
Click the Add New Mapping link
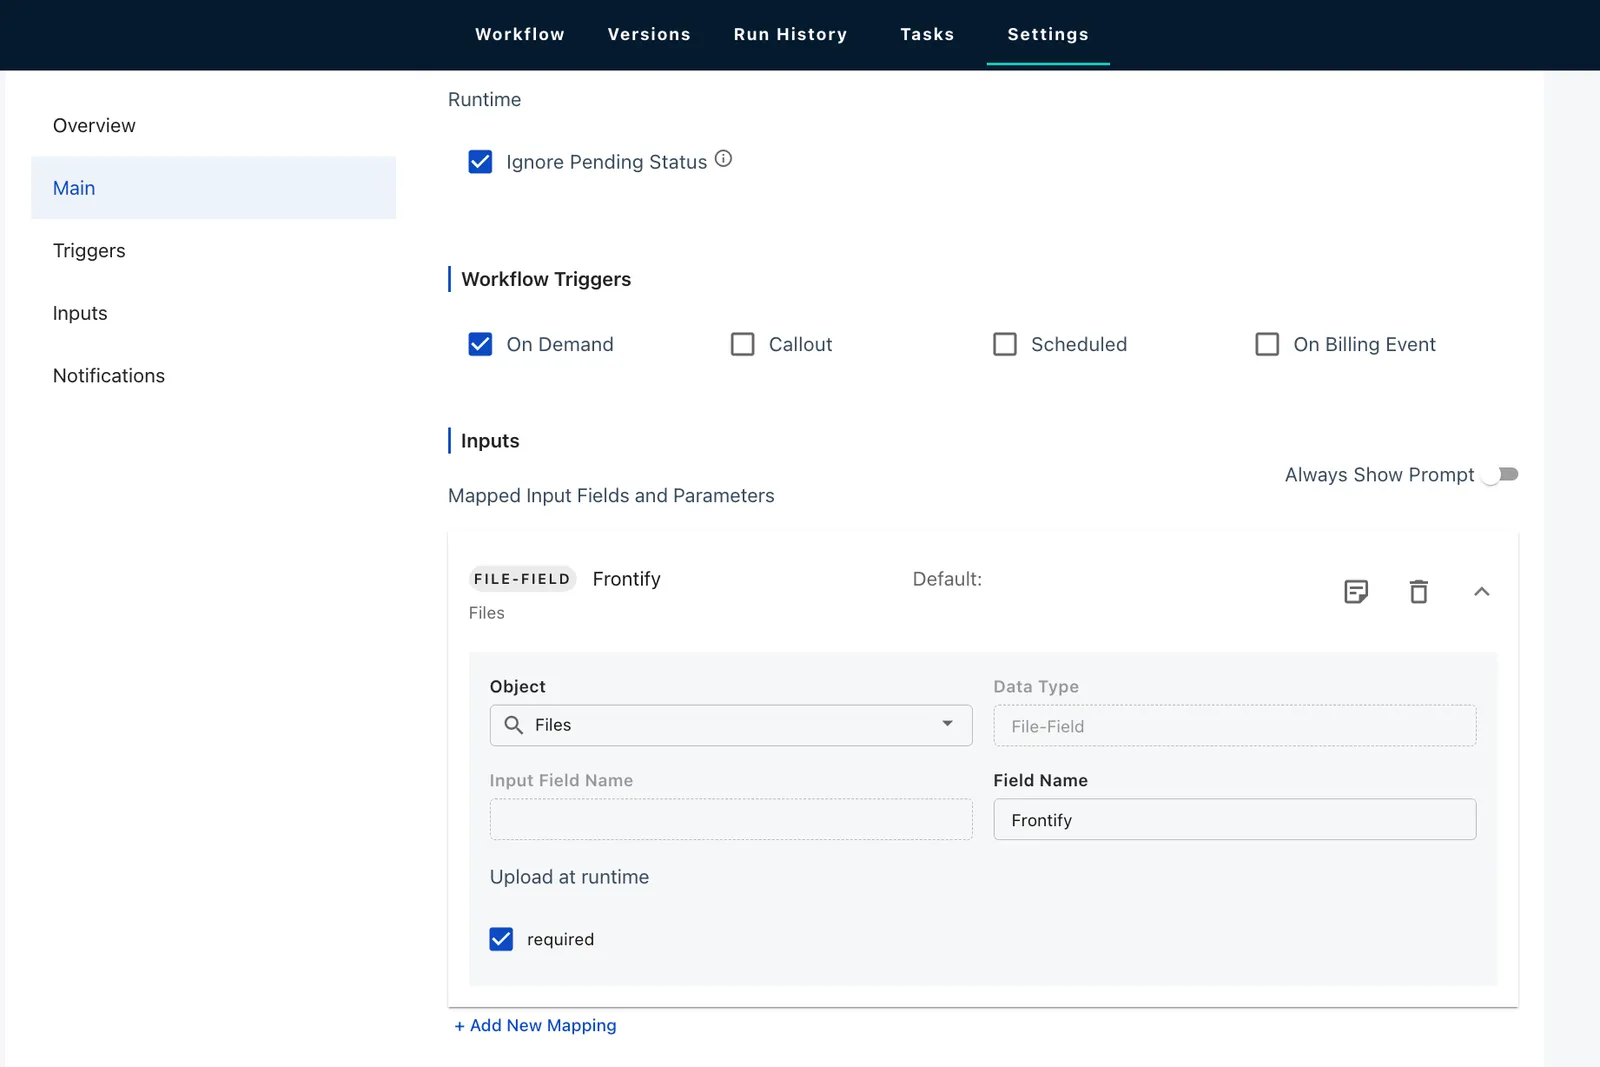(x=535, y=1025)
